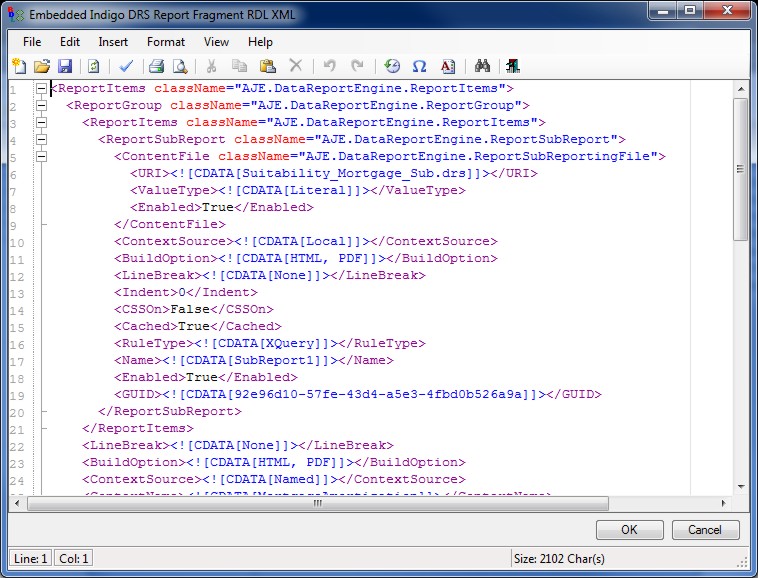Click the Print toolbar icon
The width and height of the screenshot is (758, 578).
point(157,66)
